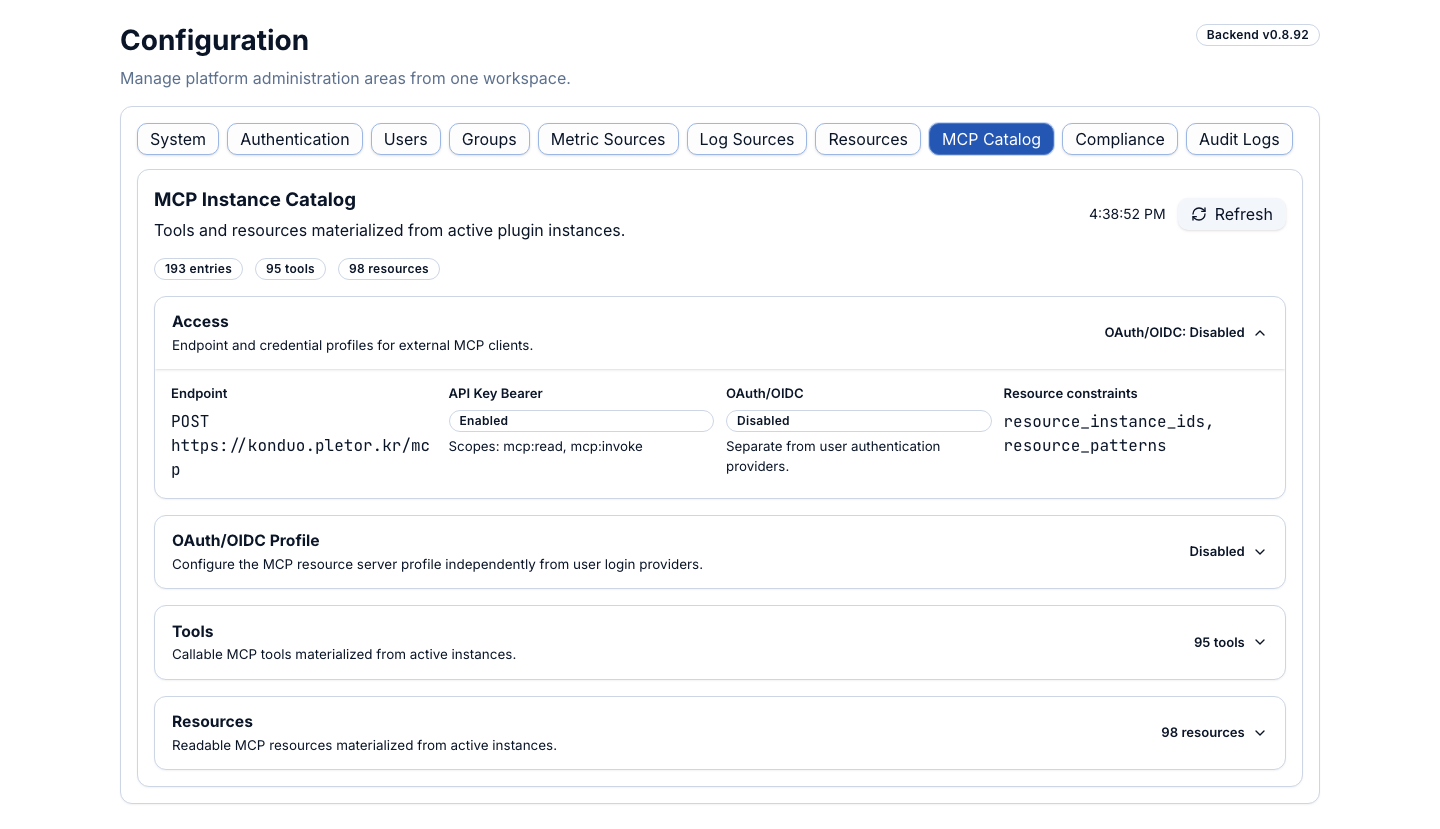Click the OAuth/OIDC Profile section title

[x=246, y=541]
